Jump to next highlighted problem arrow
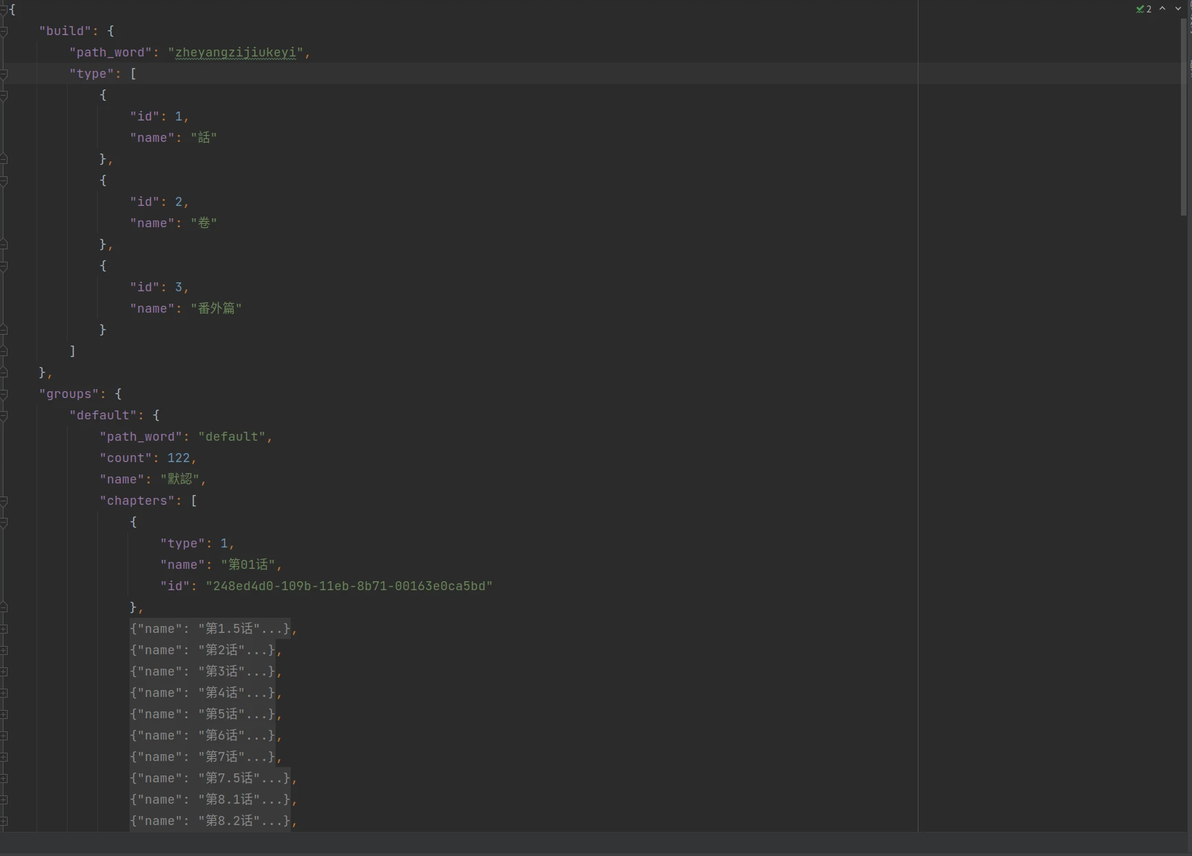The image size is (1192, 856). coord(1178,8)
